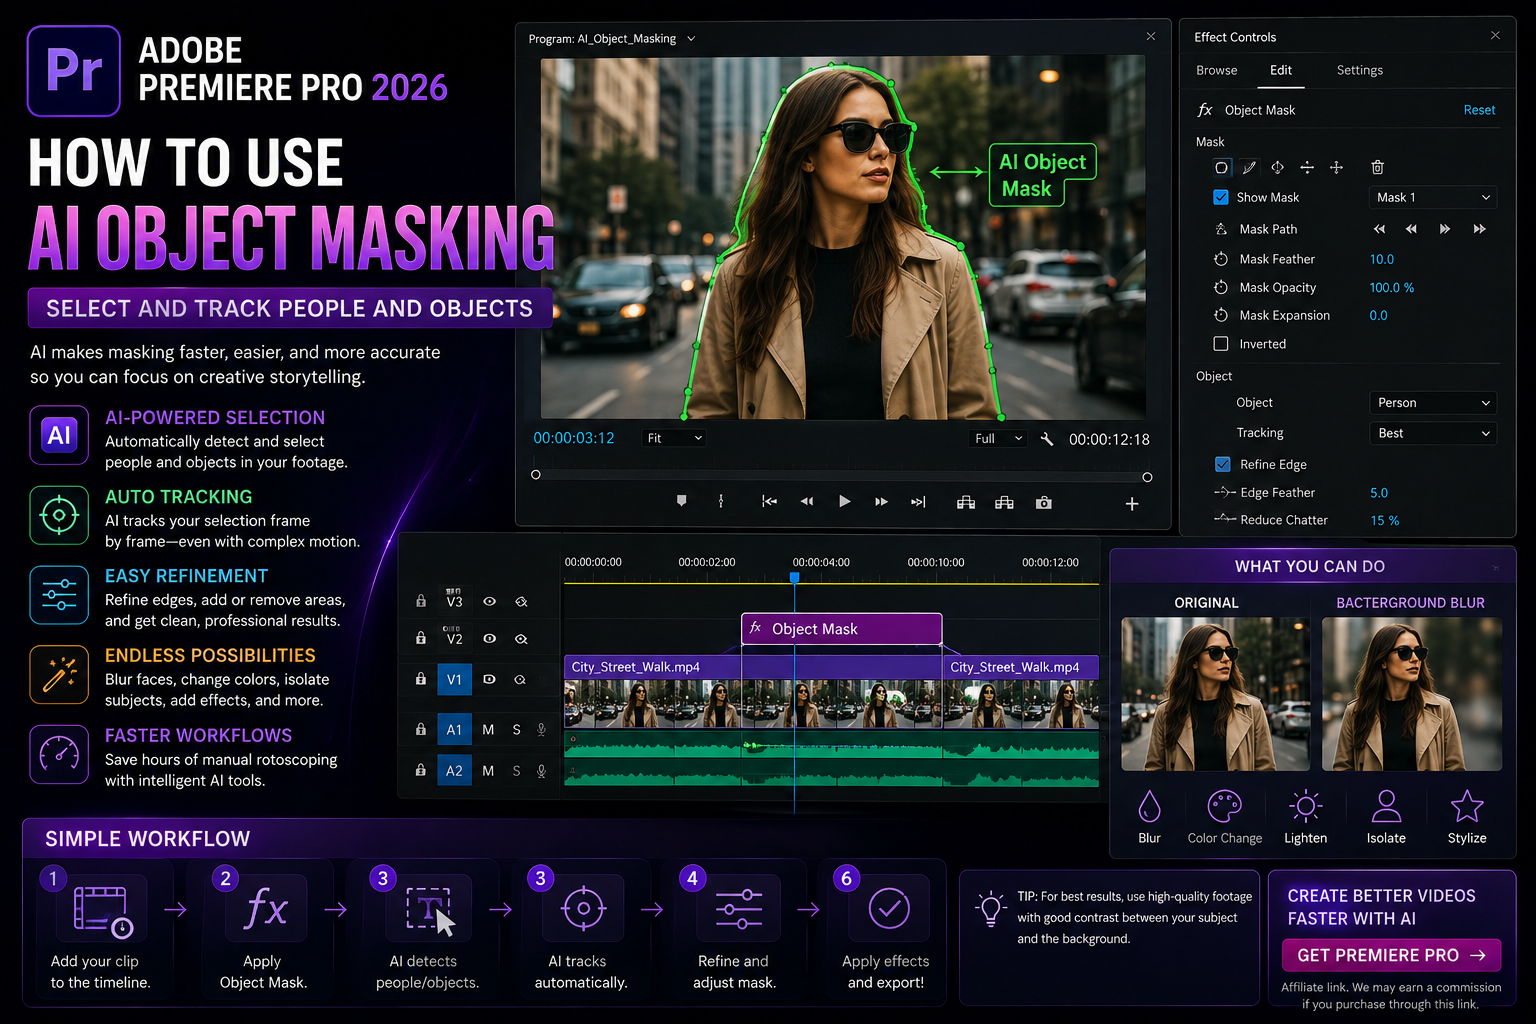Select the A2 track target
The width and height of the screenshot is (1536, 1024).
click(x=454, y=771)
